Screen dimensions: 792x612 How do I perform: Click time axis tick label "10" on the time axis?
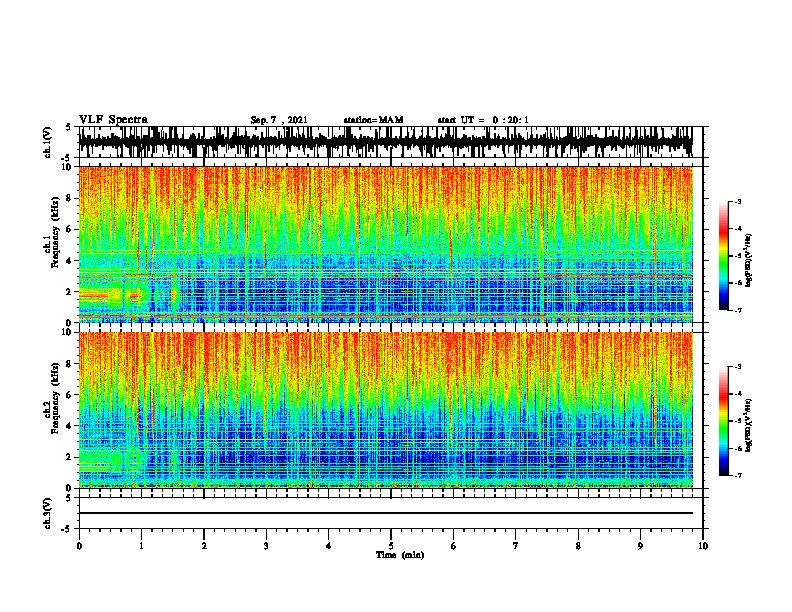(x=703, y=546)
